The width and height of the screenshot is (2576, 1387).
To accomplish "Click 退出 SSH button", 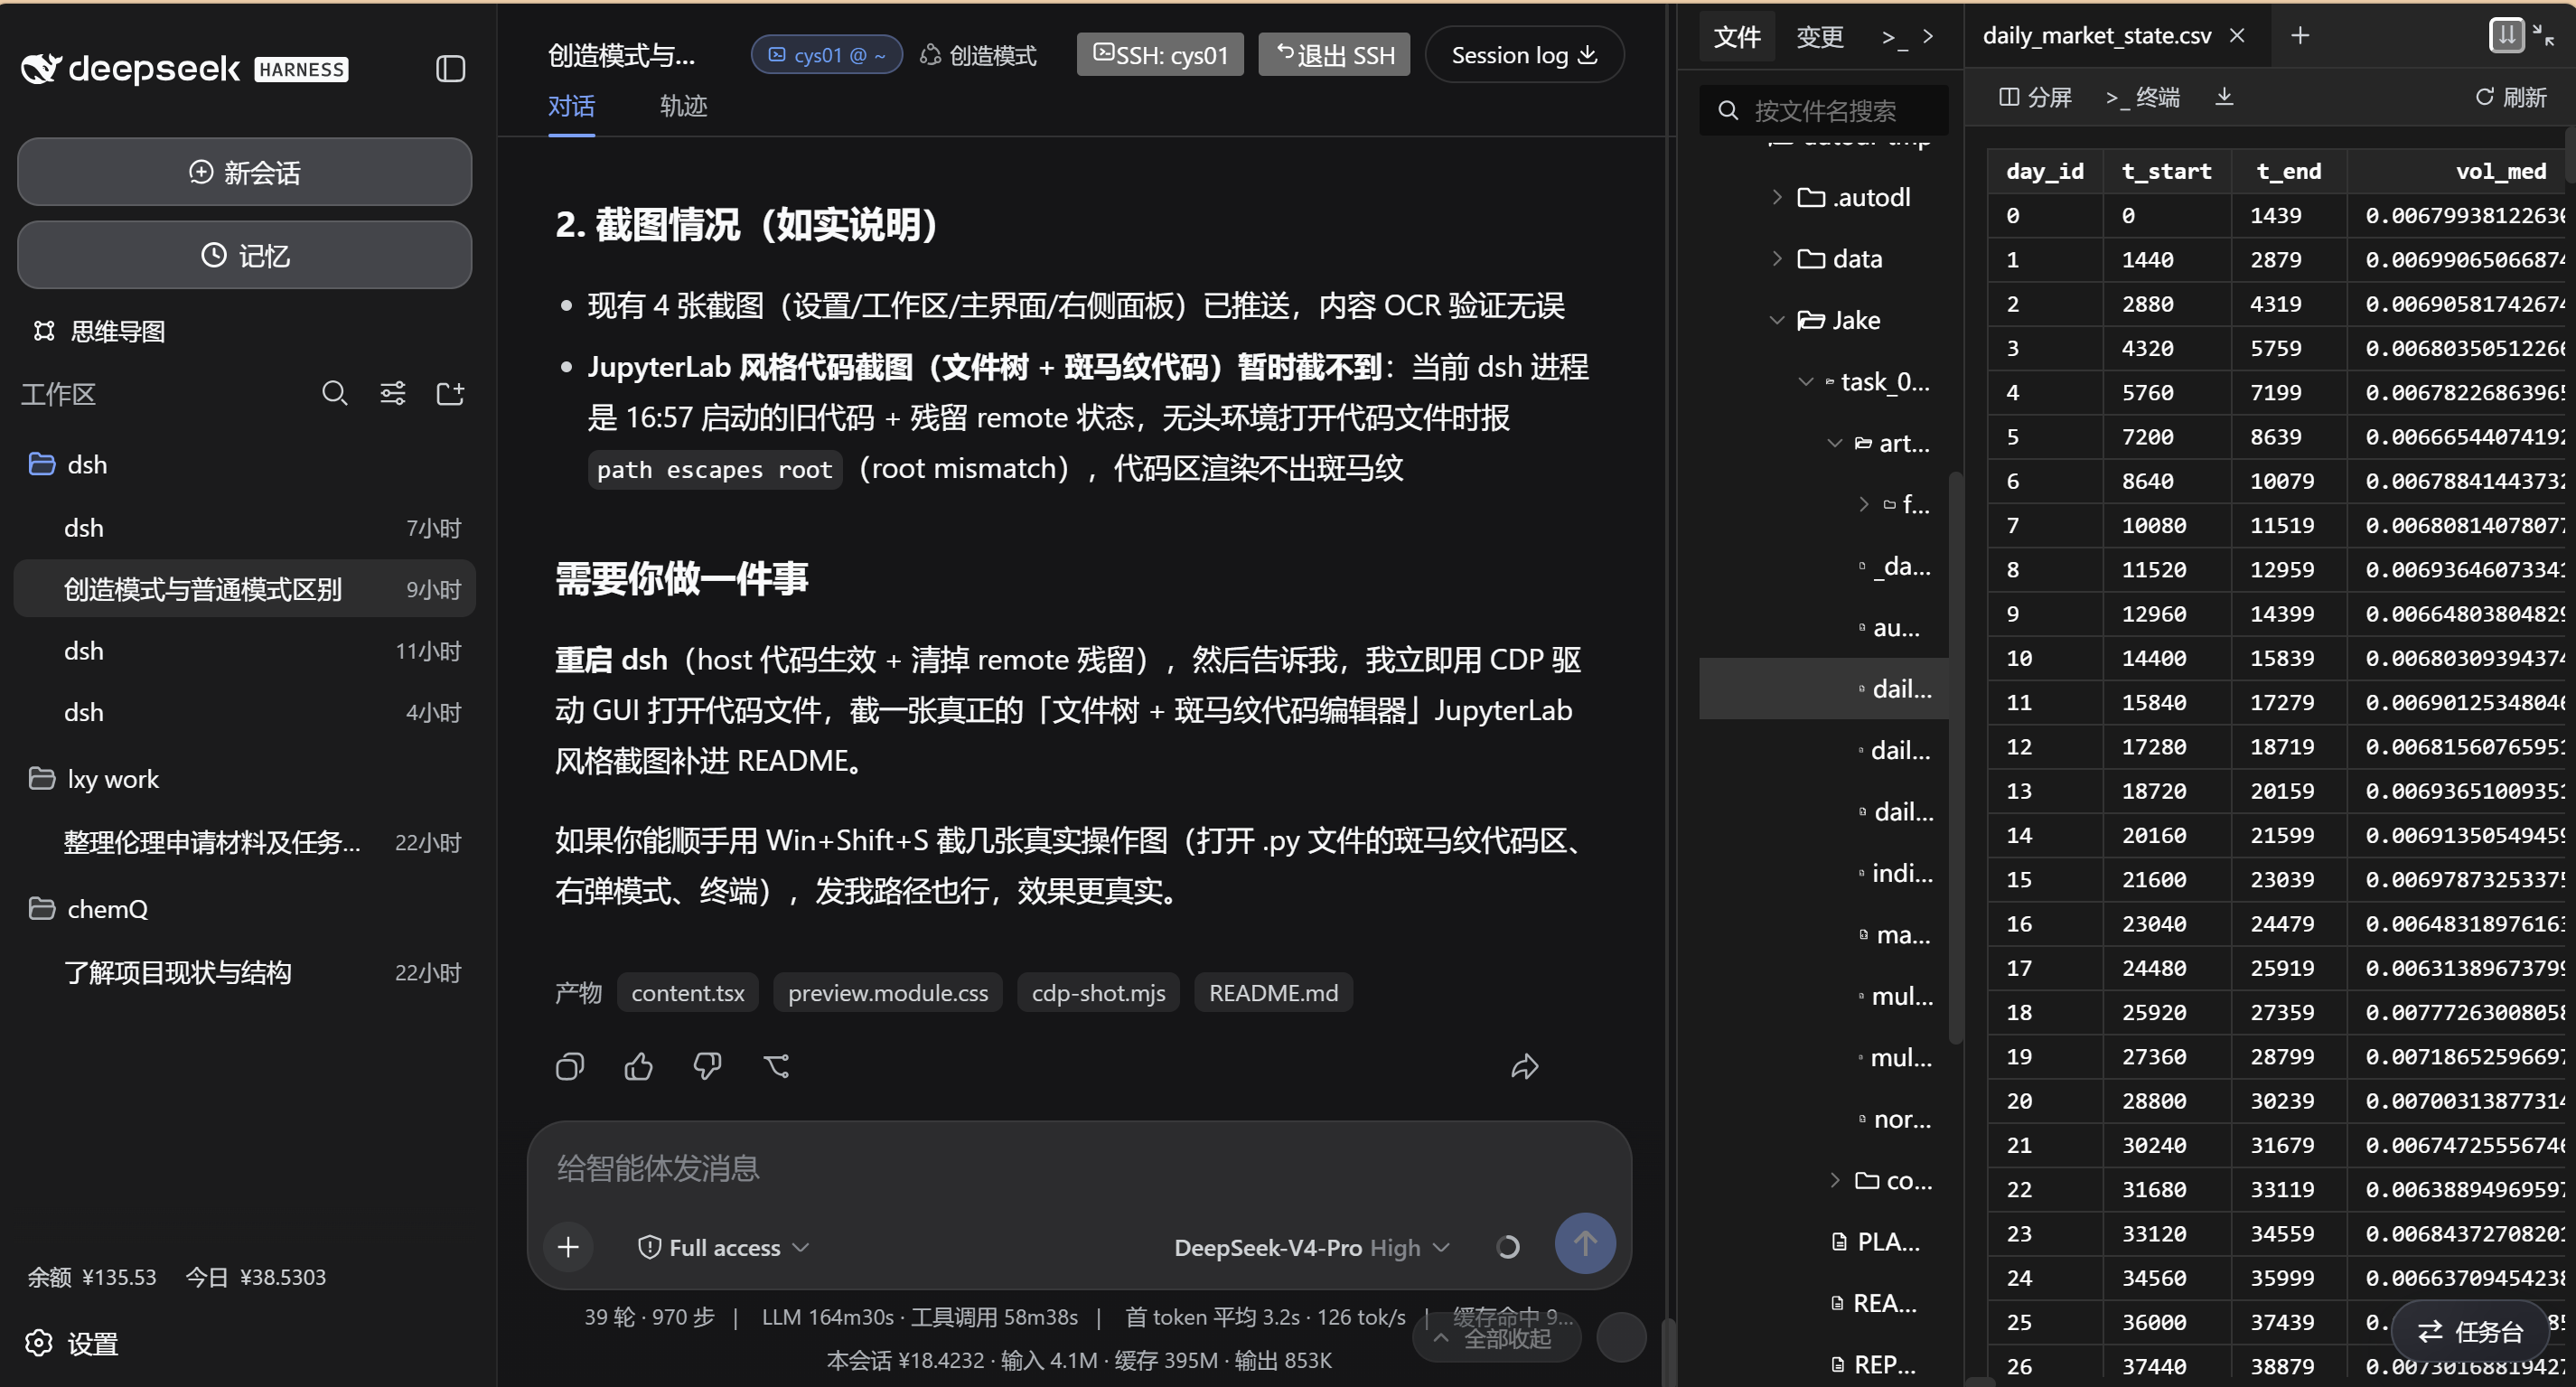I will (1334, 55).
